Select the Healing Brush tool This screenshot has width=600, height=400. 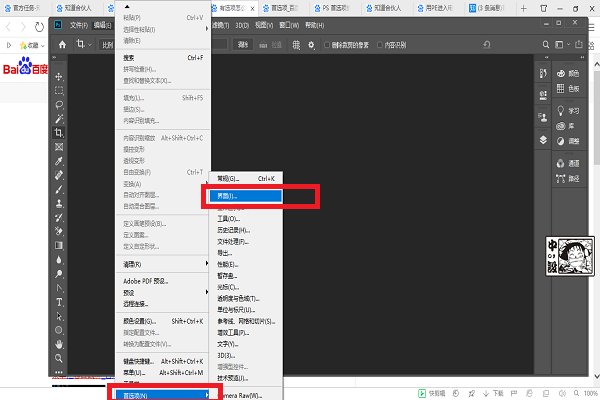pos(59,175)
